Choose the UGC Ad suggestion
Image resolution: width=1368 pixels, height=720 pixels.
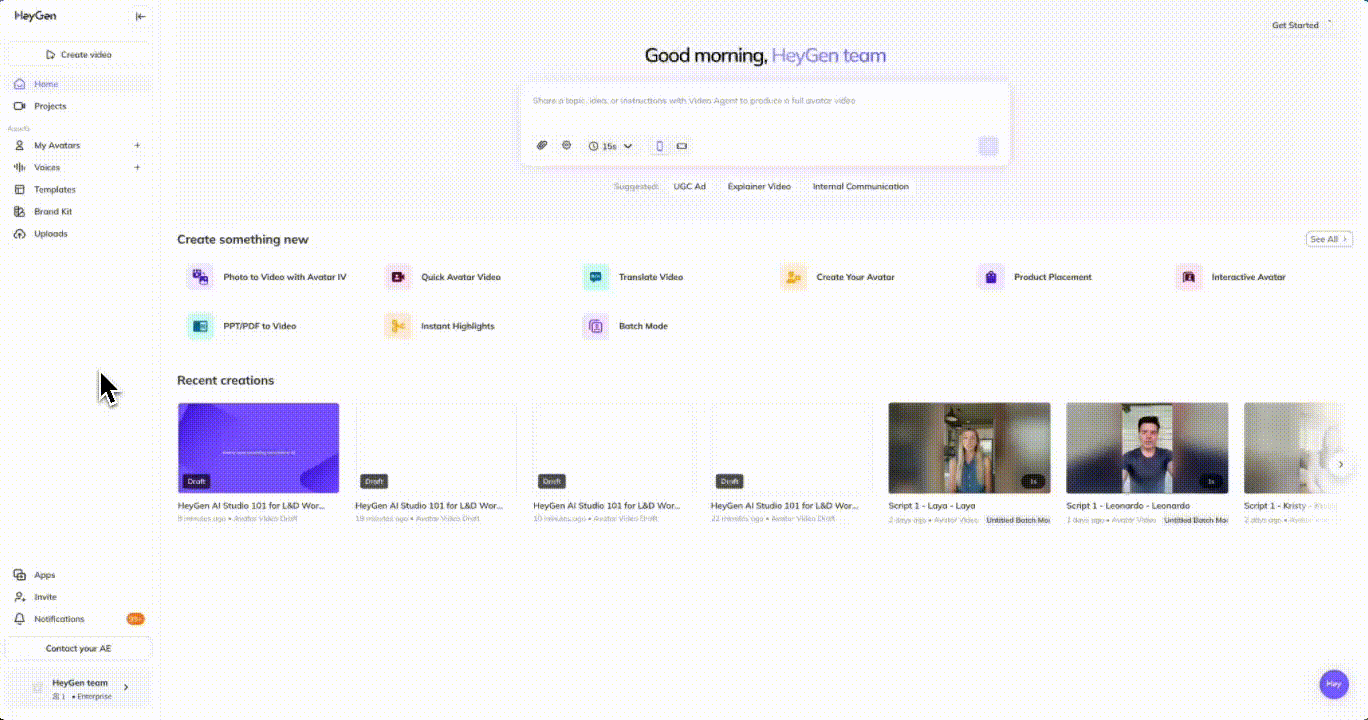(689, 187)
